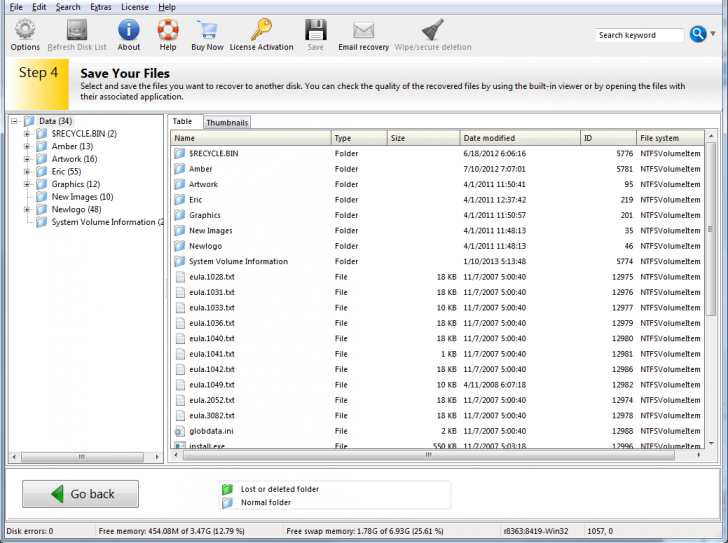The width and height of the screenshot is (728, 543).
Task: Open the About info icon
Action: tap(129, 30)
